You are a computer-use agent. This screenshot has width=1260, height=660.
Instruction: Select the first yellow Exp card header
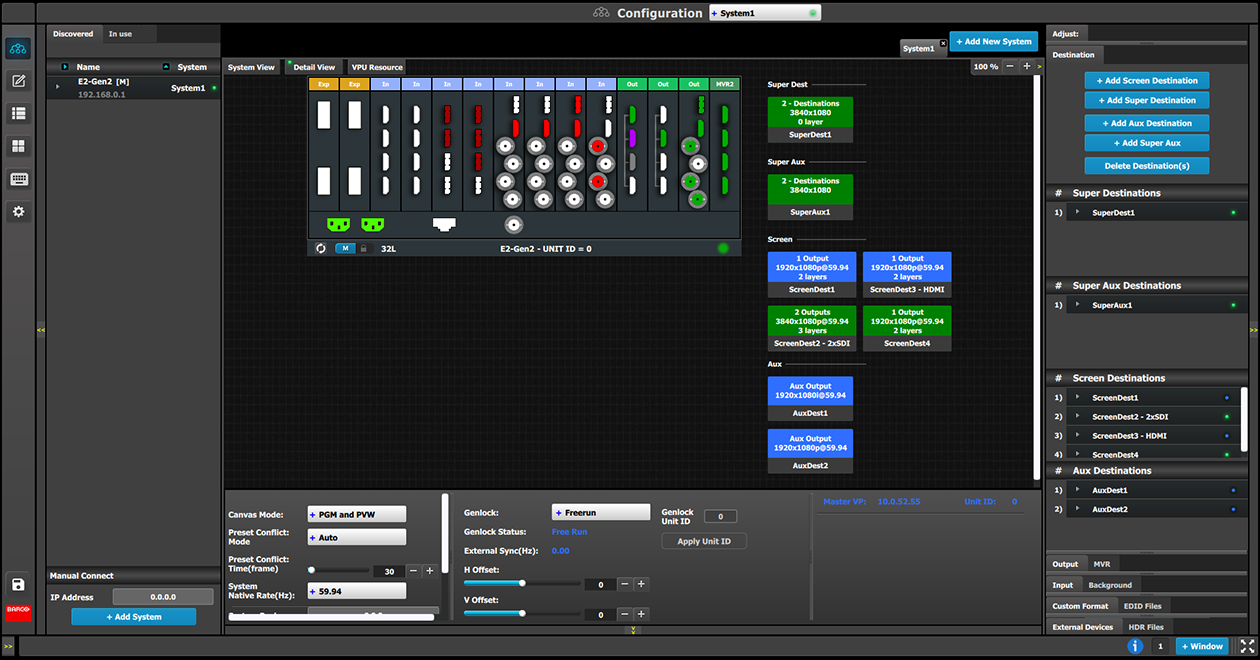(x=323, y=84)
